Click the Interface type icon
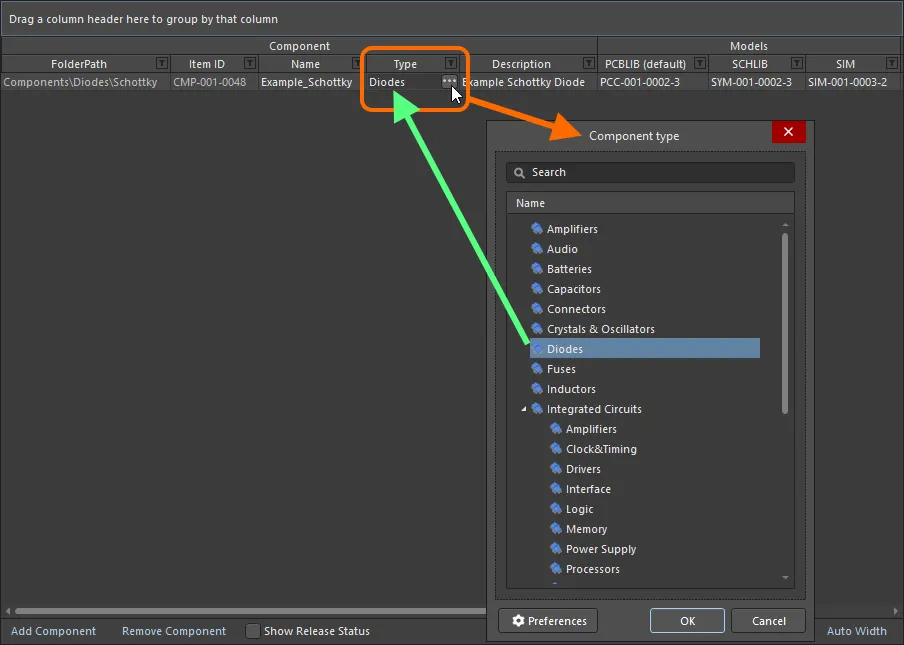The height and width of the screenshot is (645, 904). [556, 489]
